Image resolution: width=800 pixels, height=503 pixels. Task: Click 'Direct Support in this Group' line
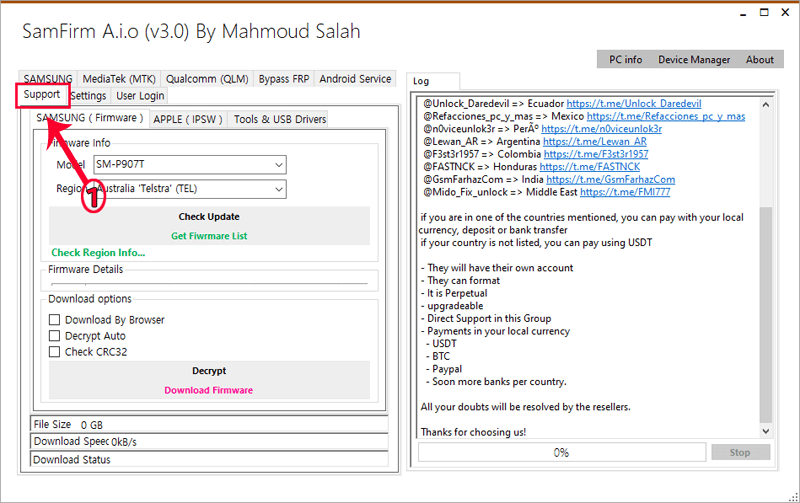486,318
